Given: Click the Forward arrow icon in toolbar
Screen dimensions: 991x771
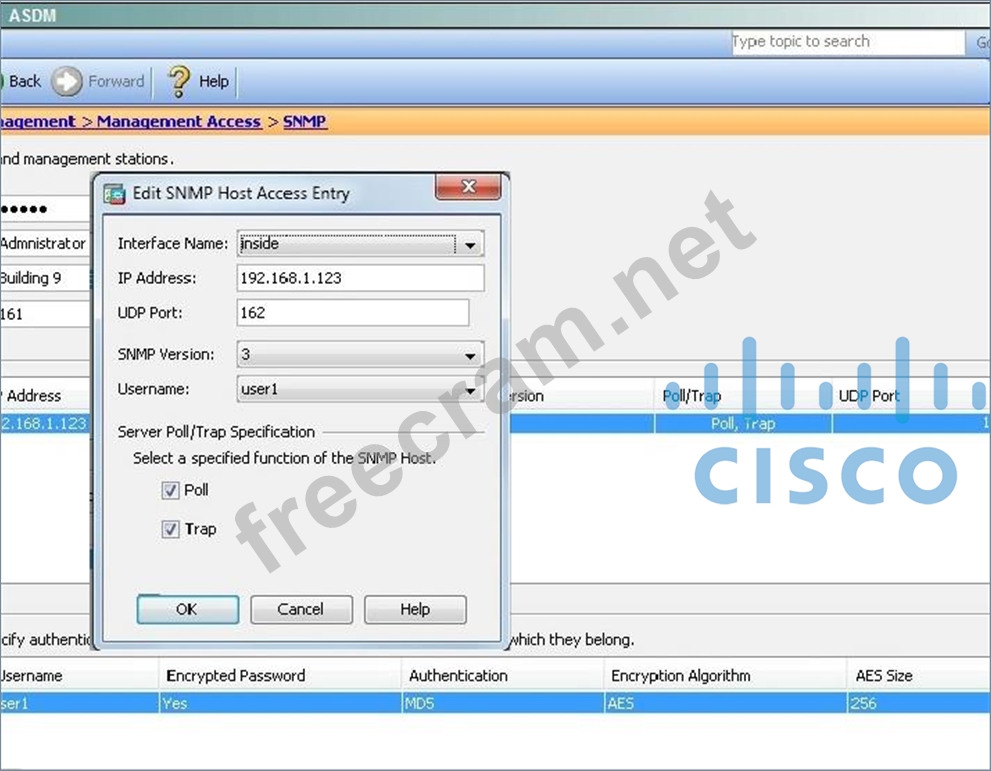Looking at the screenshot, I should (67, 82).
